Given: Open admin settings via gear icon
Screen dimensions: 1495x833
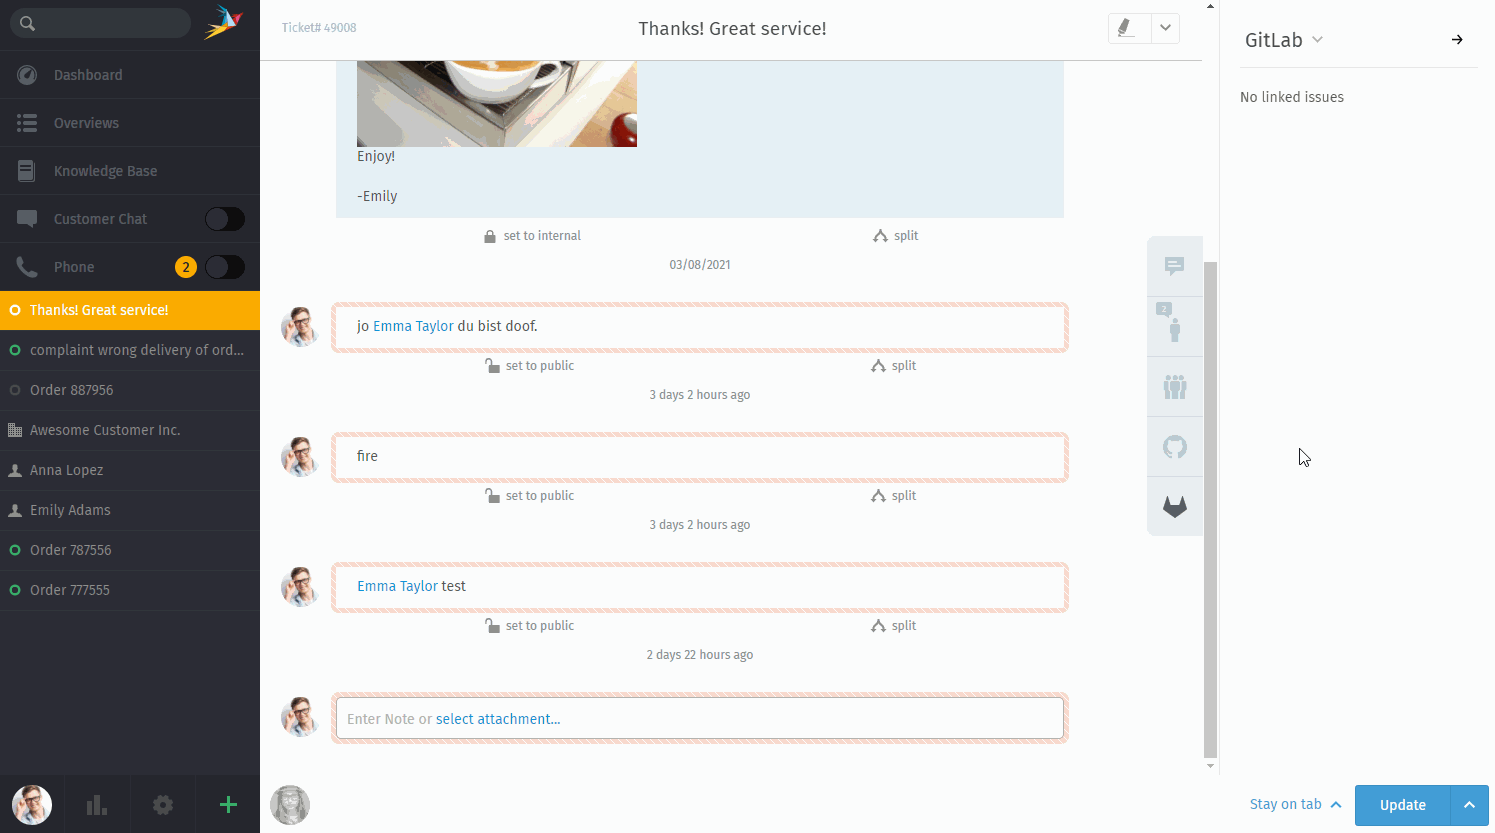Looking at the screenshot, I should coord(162,804).
